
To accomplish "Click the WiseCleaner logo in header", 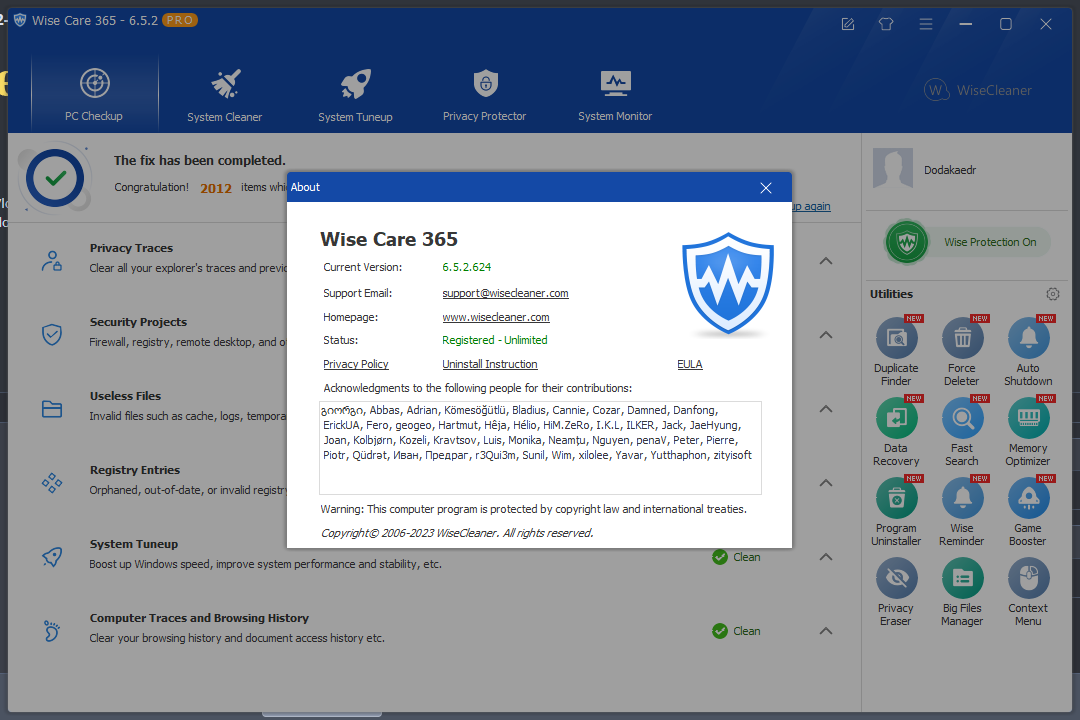I will point(977,90).
